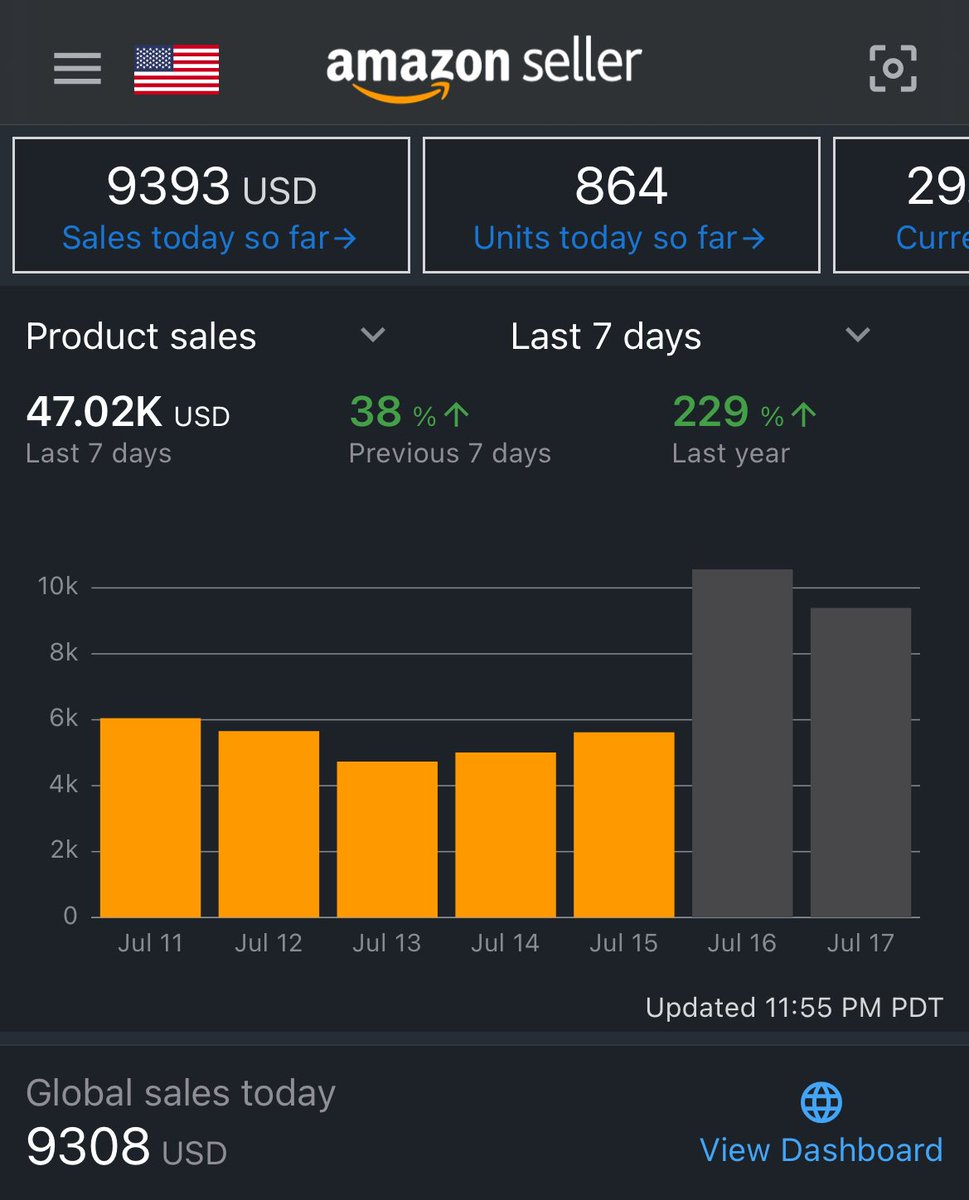Screen dimensions: 969x1200
Task: Tap the 10k y-axis label
Action: pos(57,587)
